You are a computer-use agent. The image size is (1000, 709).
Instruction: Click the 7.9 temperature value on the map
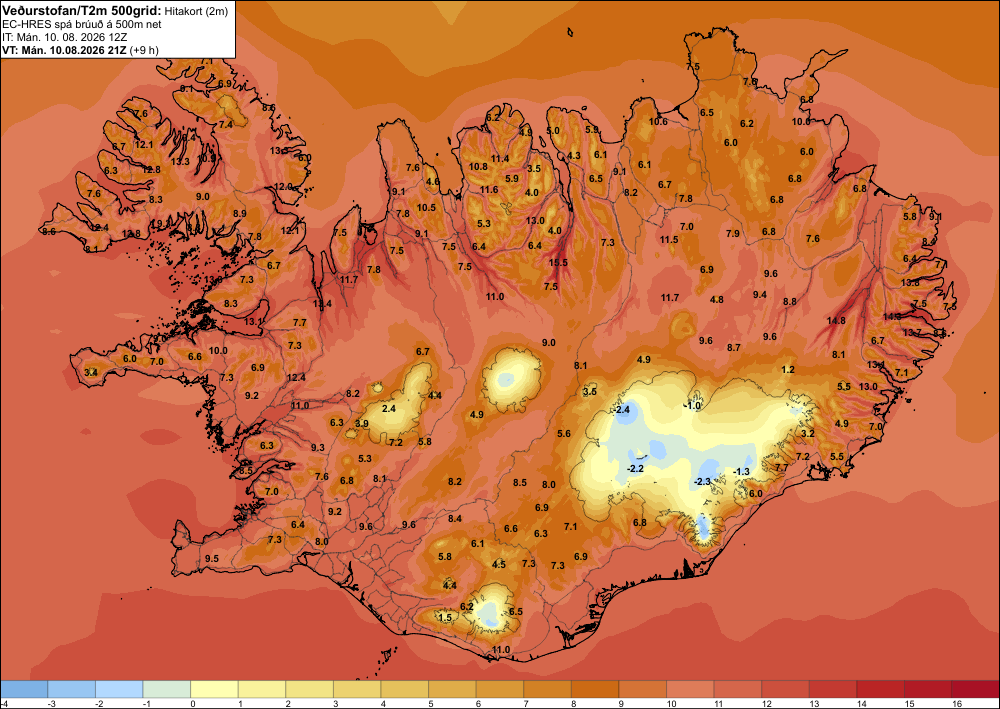coord(733,234)
